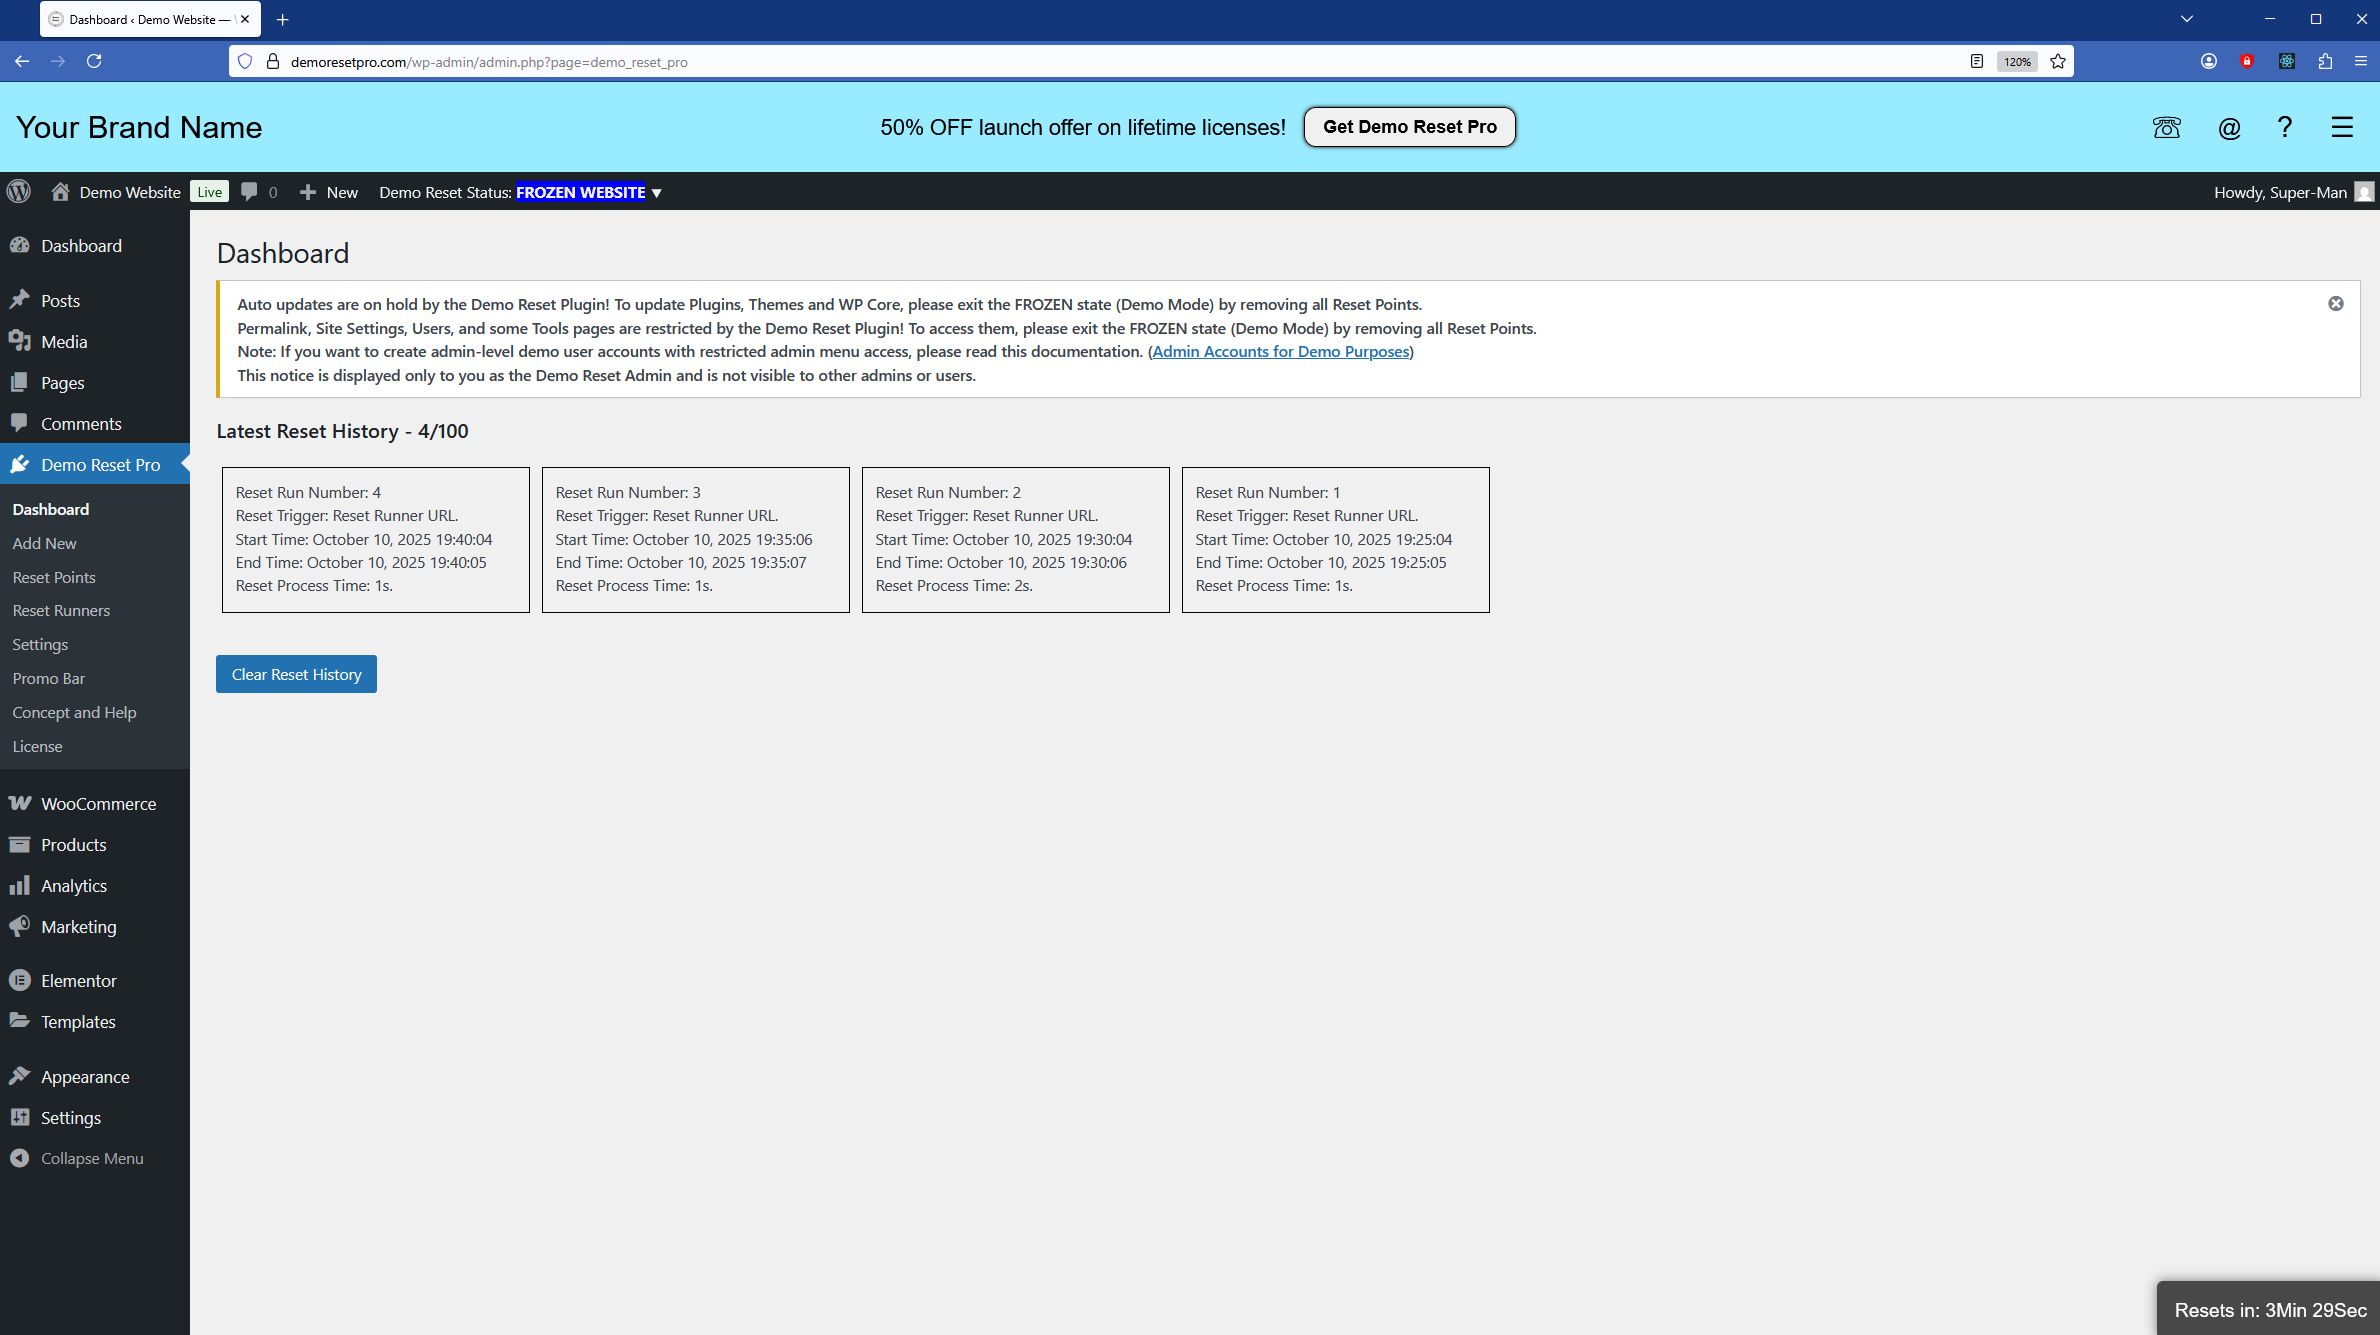2380x1335 pixels.
Task: Open the New content dropdown
Action: pyautogui.click(x=329, y=192)
